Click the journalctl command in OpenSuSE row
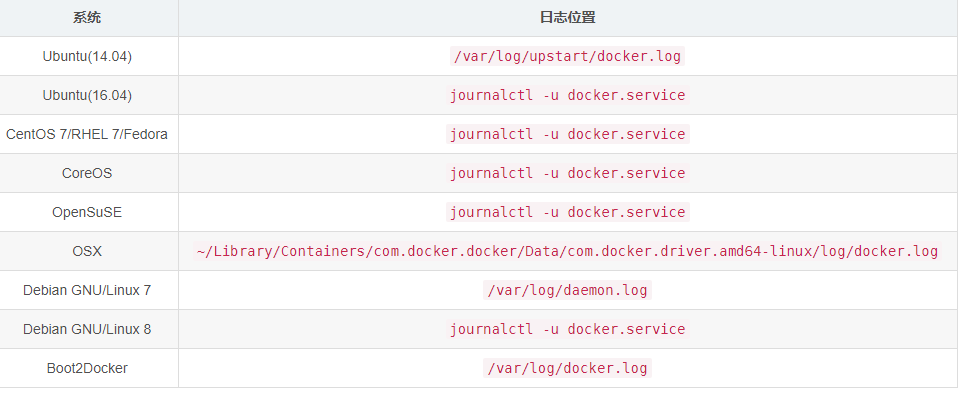Image resolution: width=966 pixels, height=405 pixels. [x=567, y=212]
